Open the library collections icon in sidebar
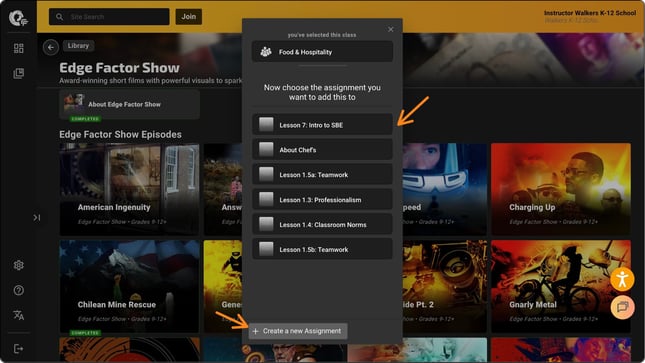The image size is (645, 363). click(x=19, y=74)
